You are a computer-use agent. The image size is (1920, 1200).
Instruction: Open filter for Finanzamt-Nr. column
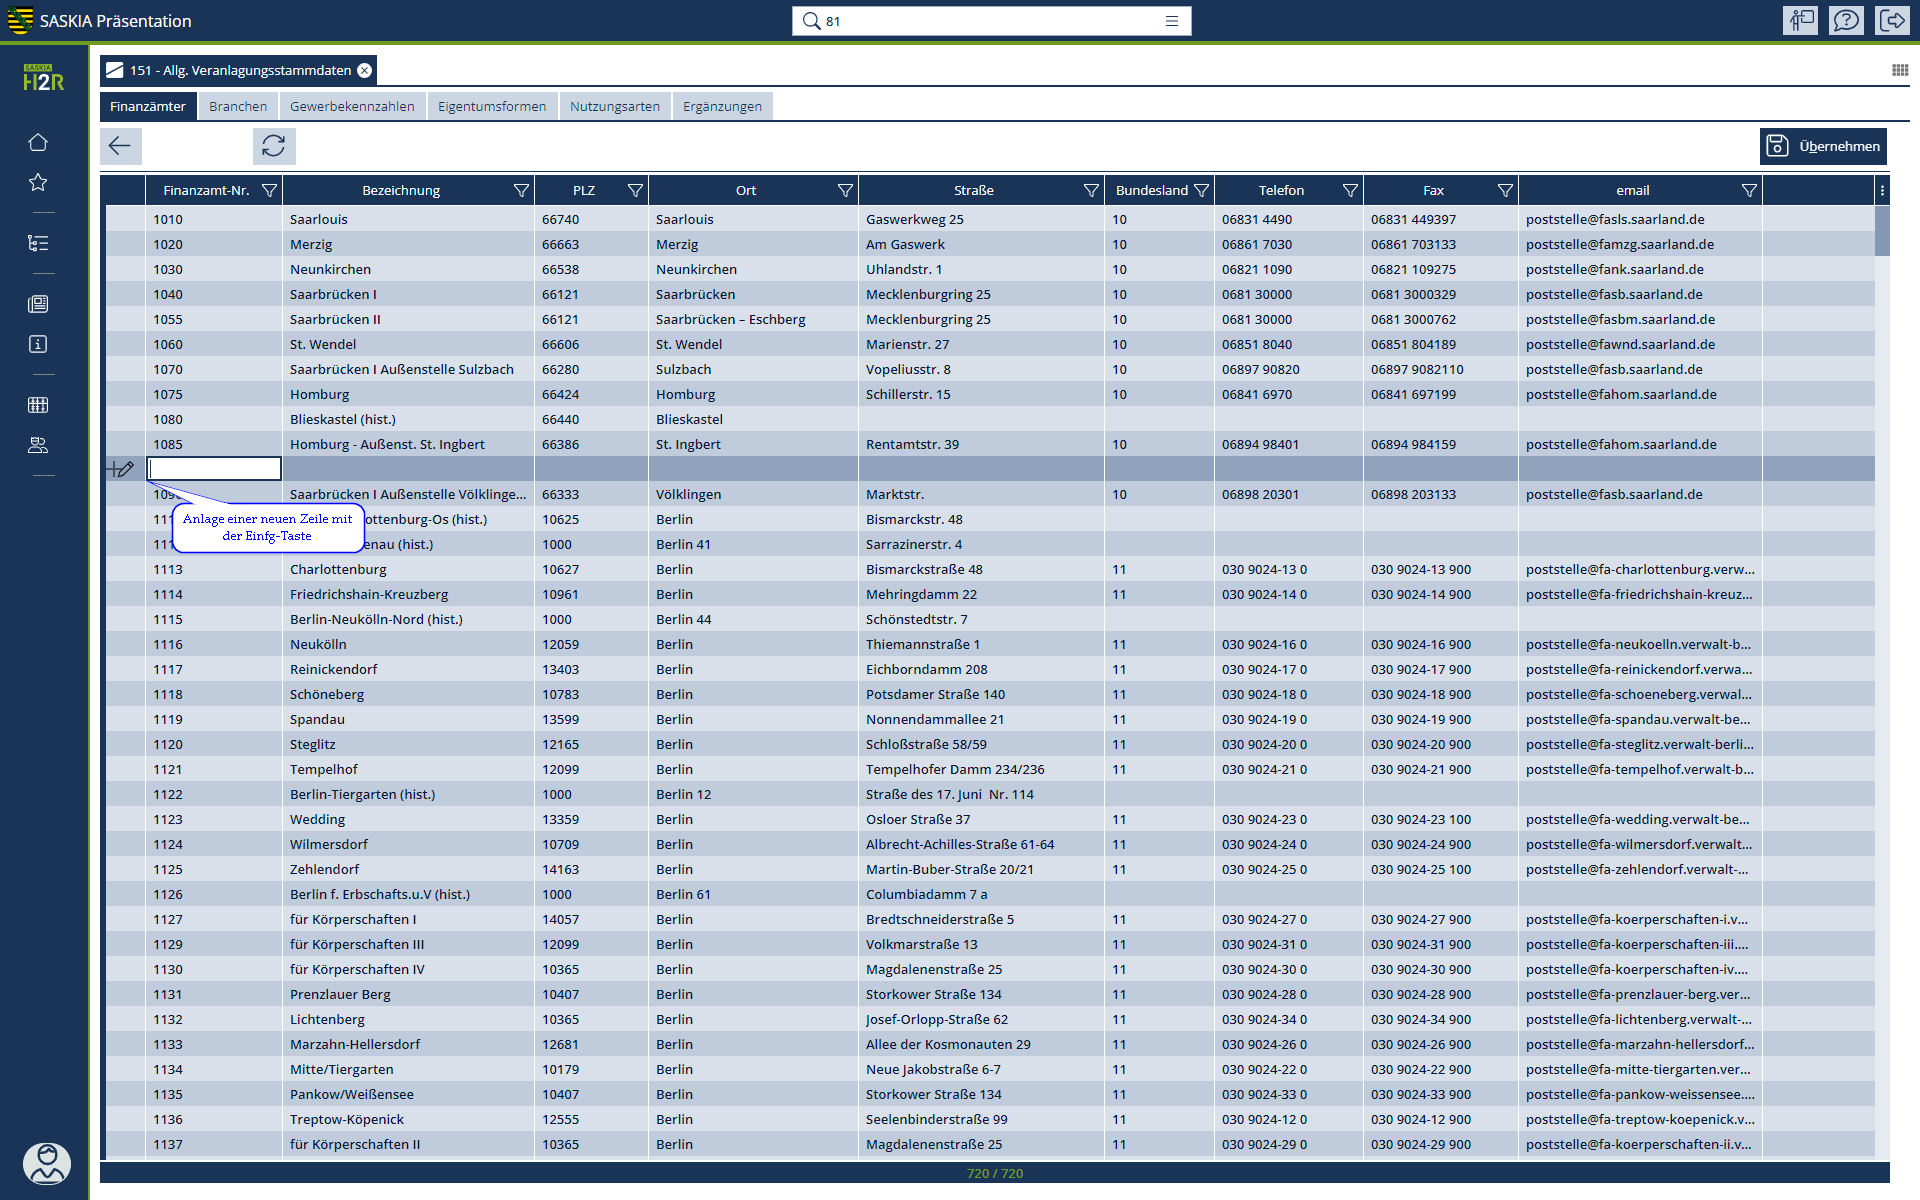pyautogui.click(x=269, y=190)
